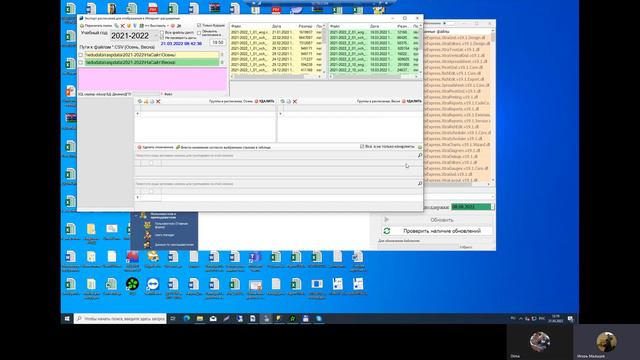Click 'Размер' column header of yellow table
The height and width of the screenshot is (360, 640).
305,26
